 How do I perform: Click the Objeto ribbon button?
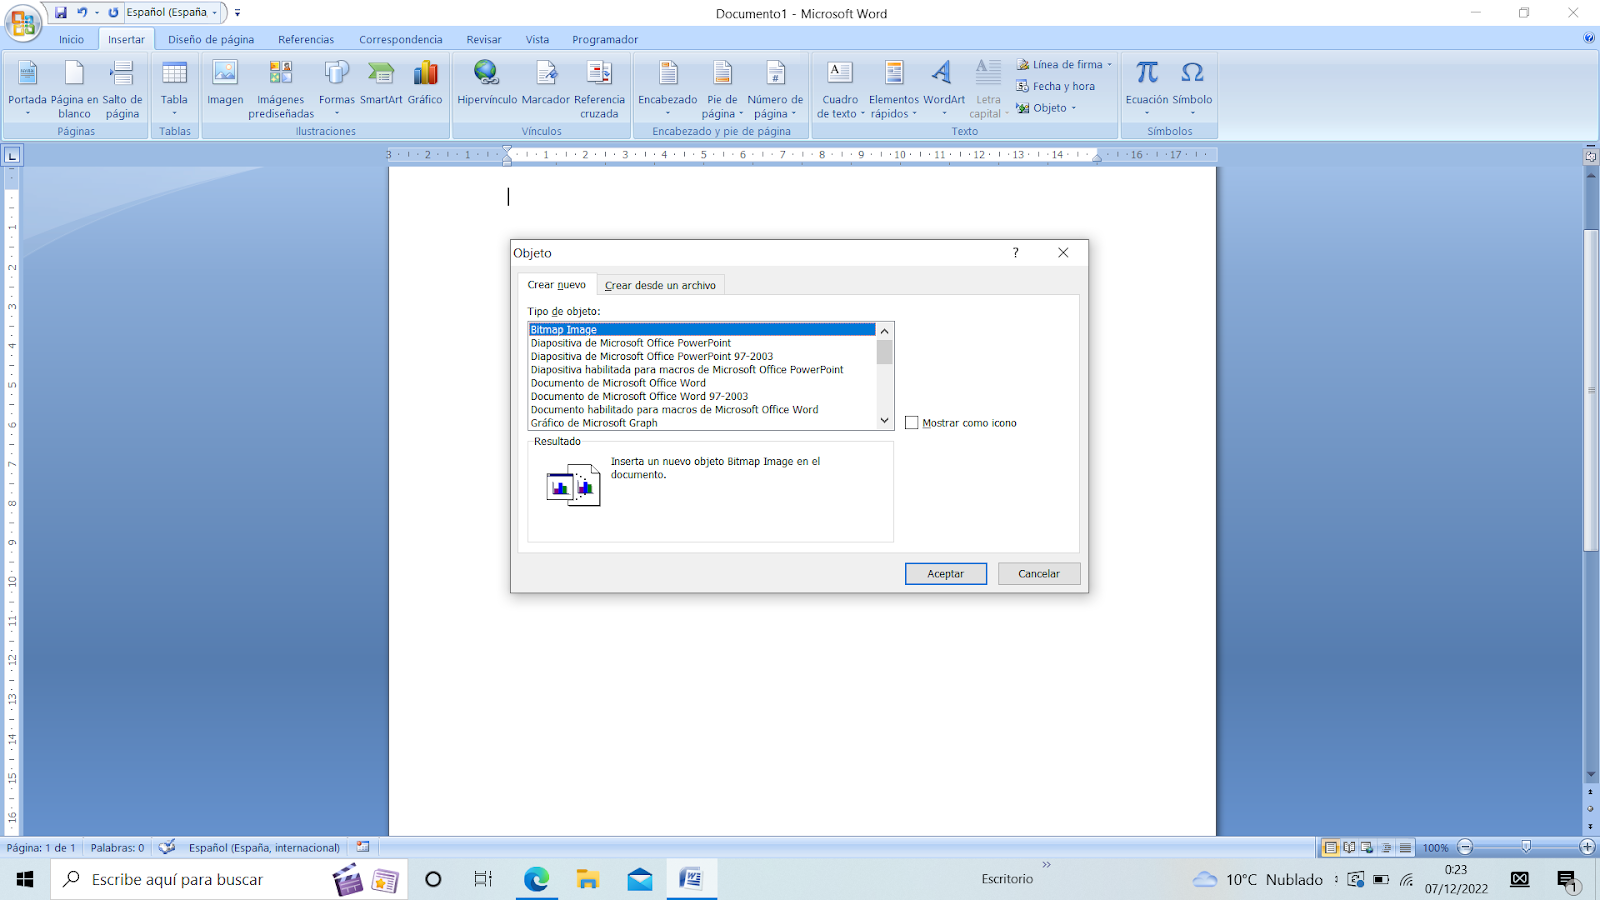click(x=1046, y=108)
